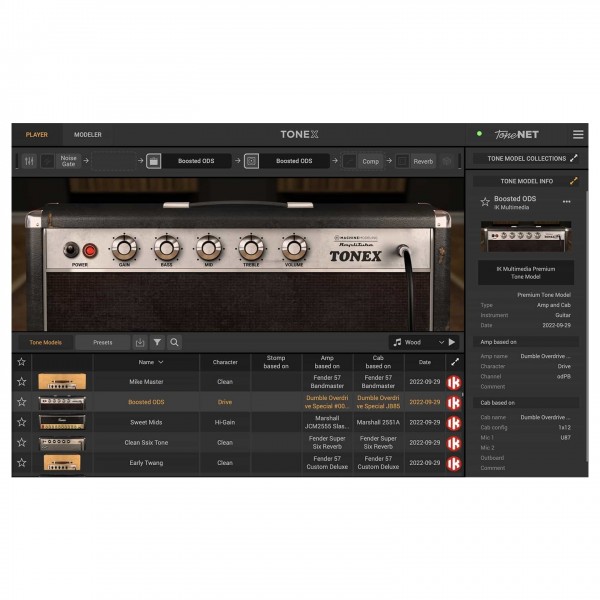
Task: Click the filter funnel icon
Action: [x=157, y=342]
